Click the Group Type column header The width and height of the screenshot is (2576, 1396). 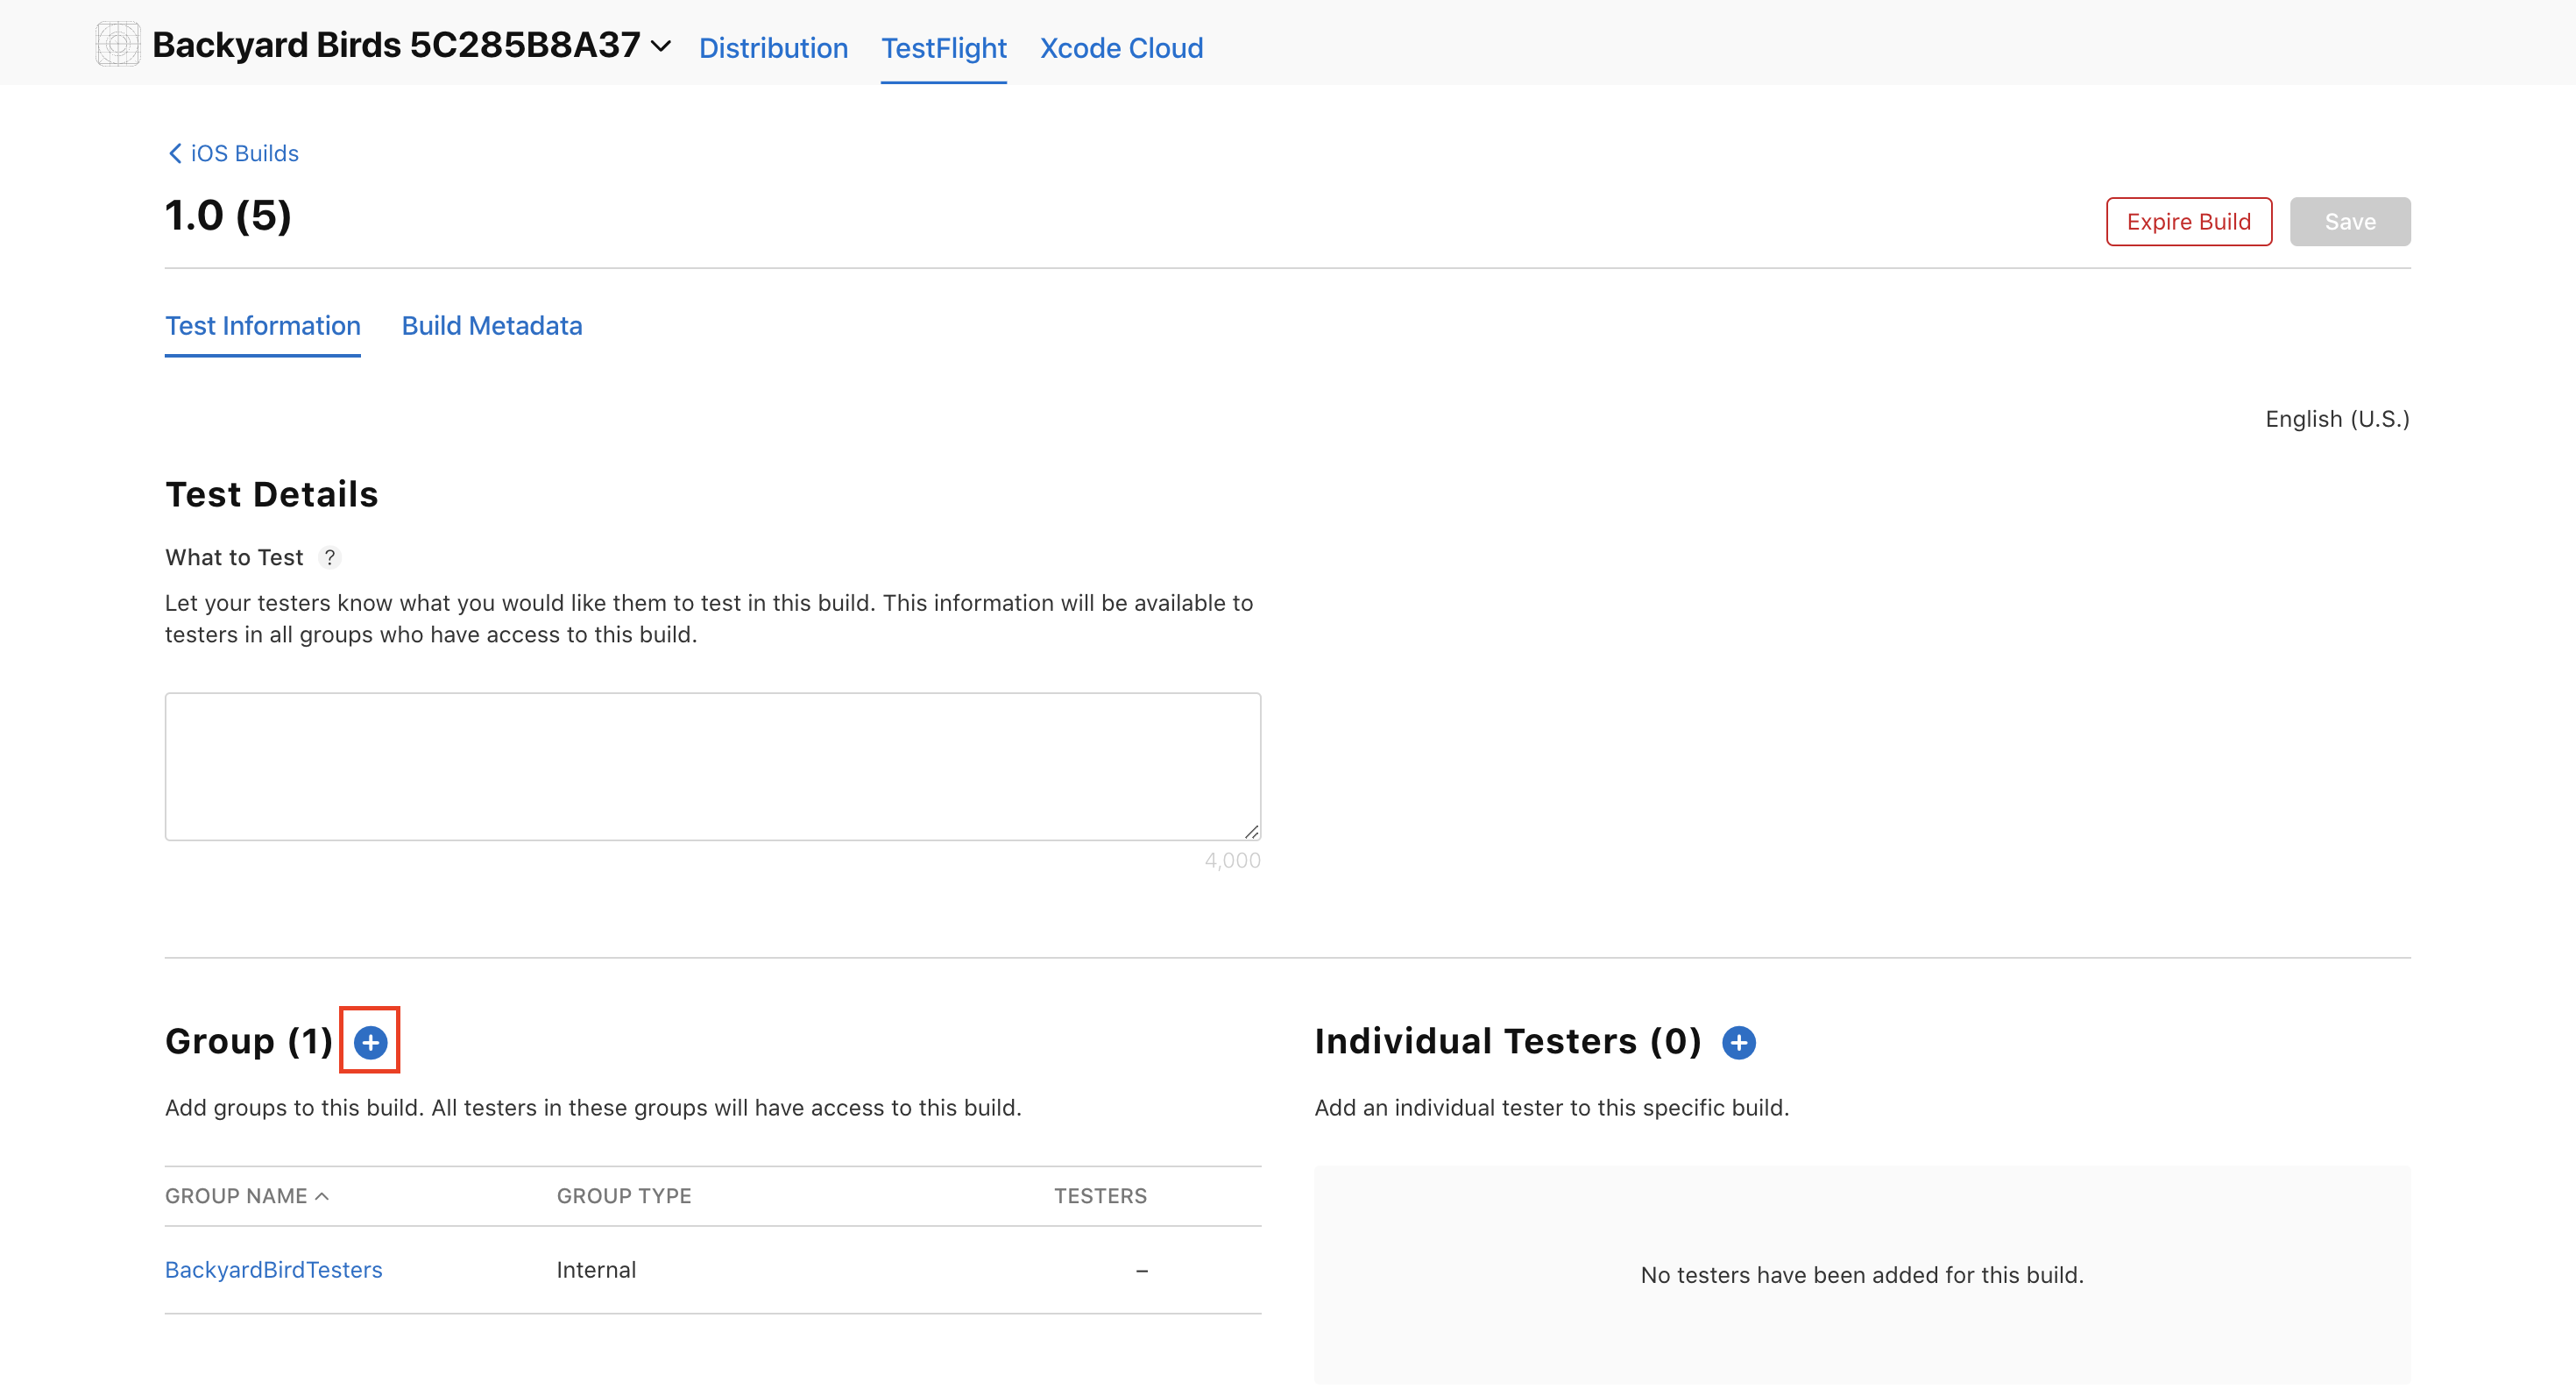tap(624, 1196)
